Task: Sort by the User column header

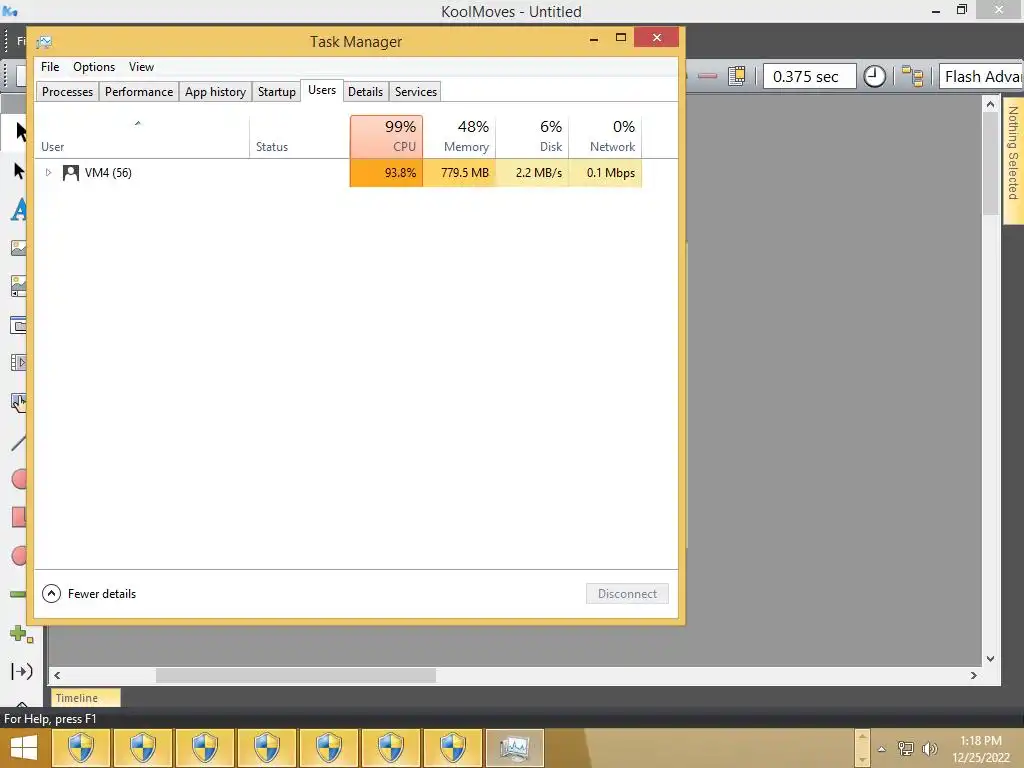Action: pos(142,137)
